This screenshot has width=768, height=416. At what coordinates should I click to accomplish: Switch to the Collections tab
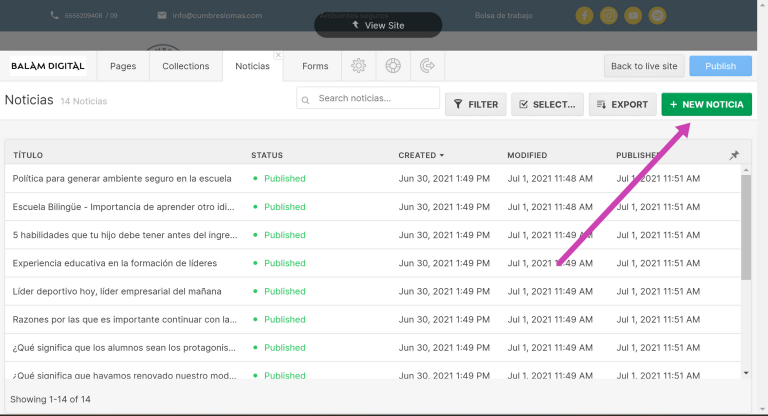[186, 66]
